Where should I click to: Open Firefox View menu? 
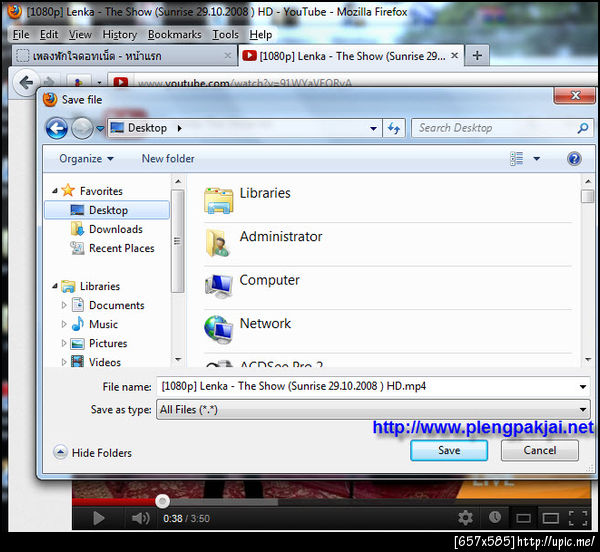pos(80,34)
